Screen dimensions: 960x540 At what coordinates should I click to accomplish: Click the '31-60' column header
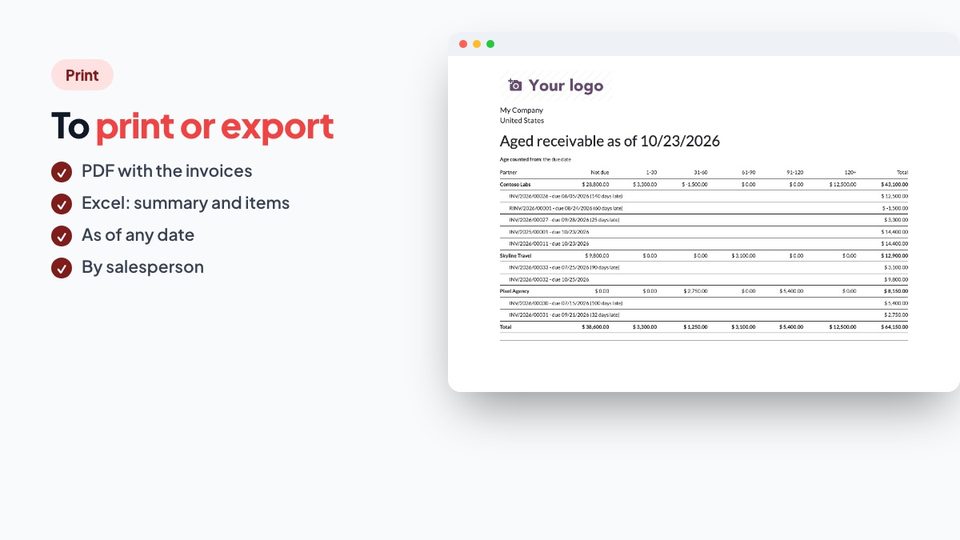(700, 173)
